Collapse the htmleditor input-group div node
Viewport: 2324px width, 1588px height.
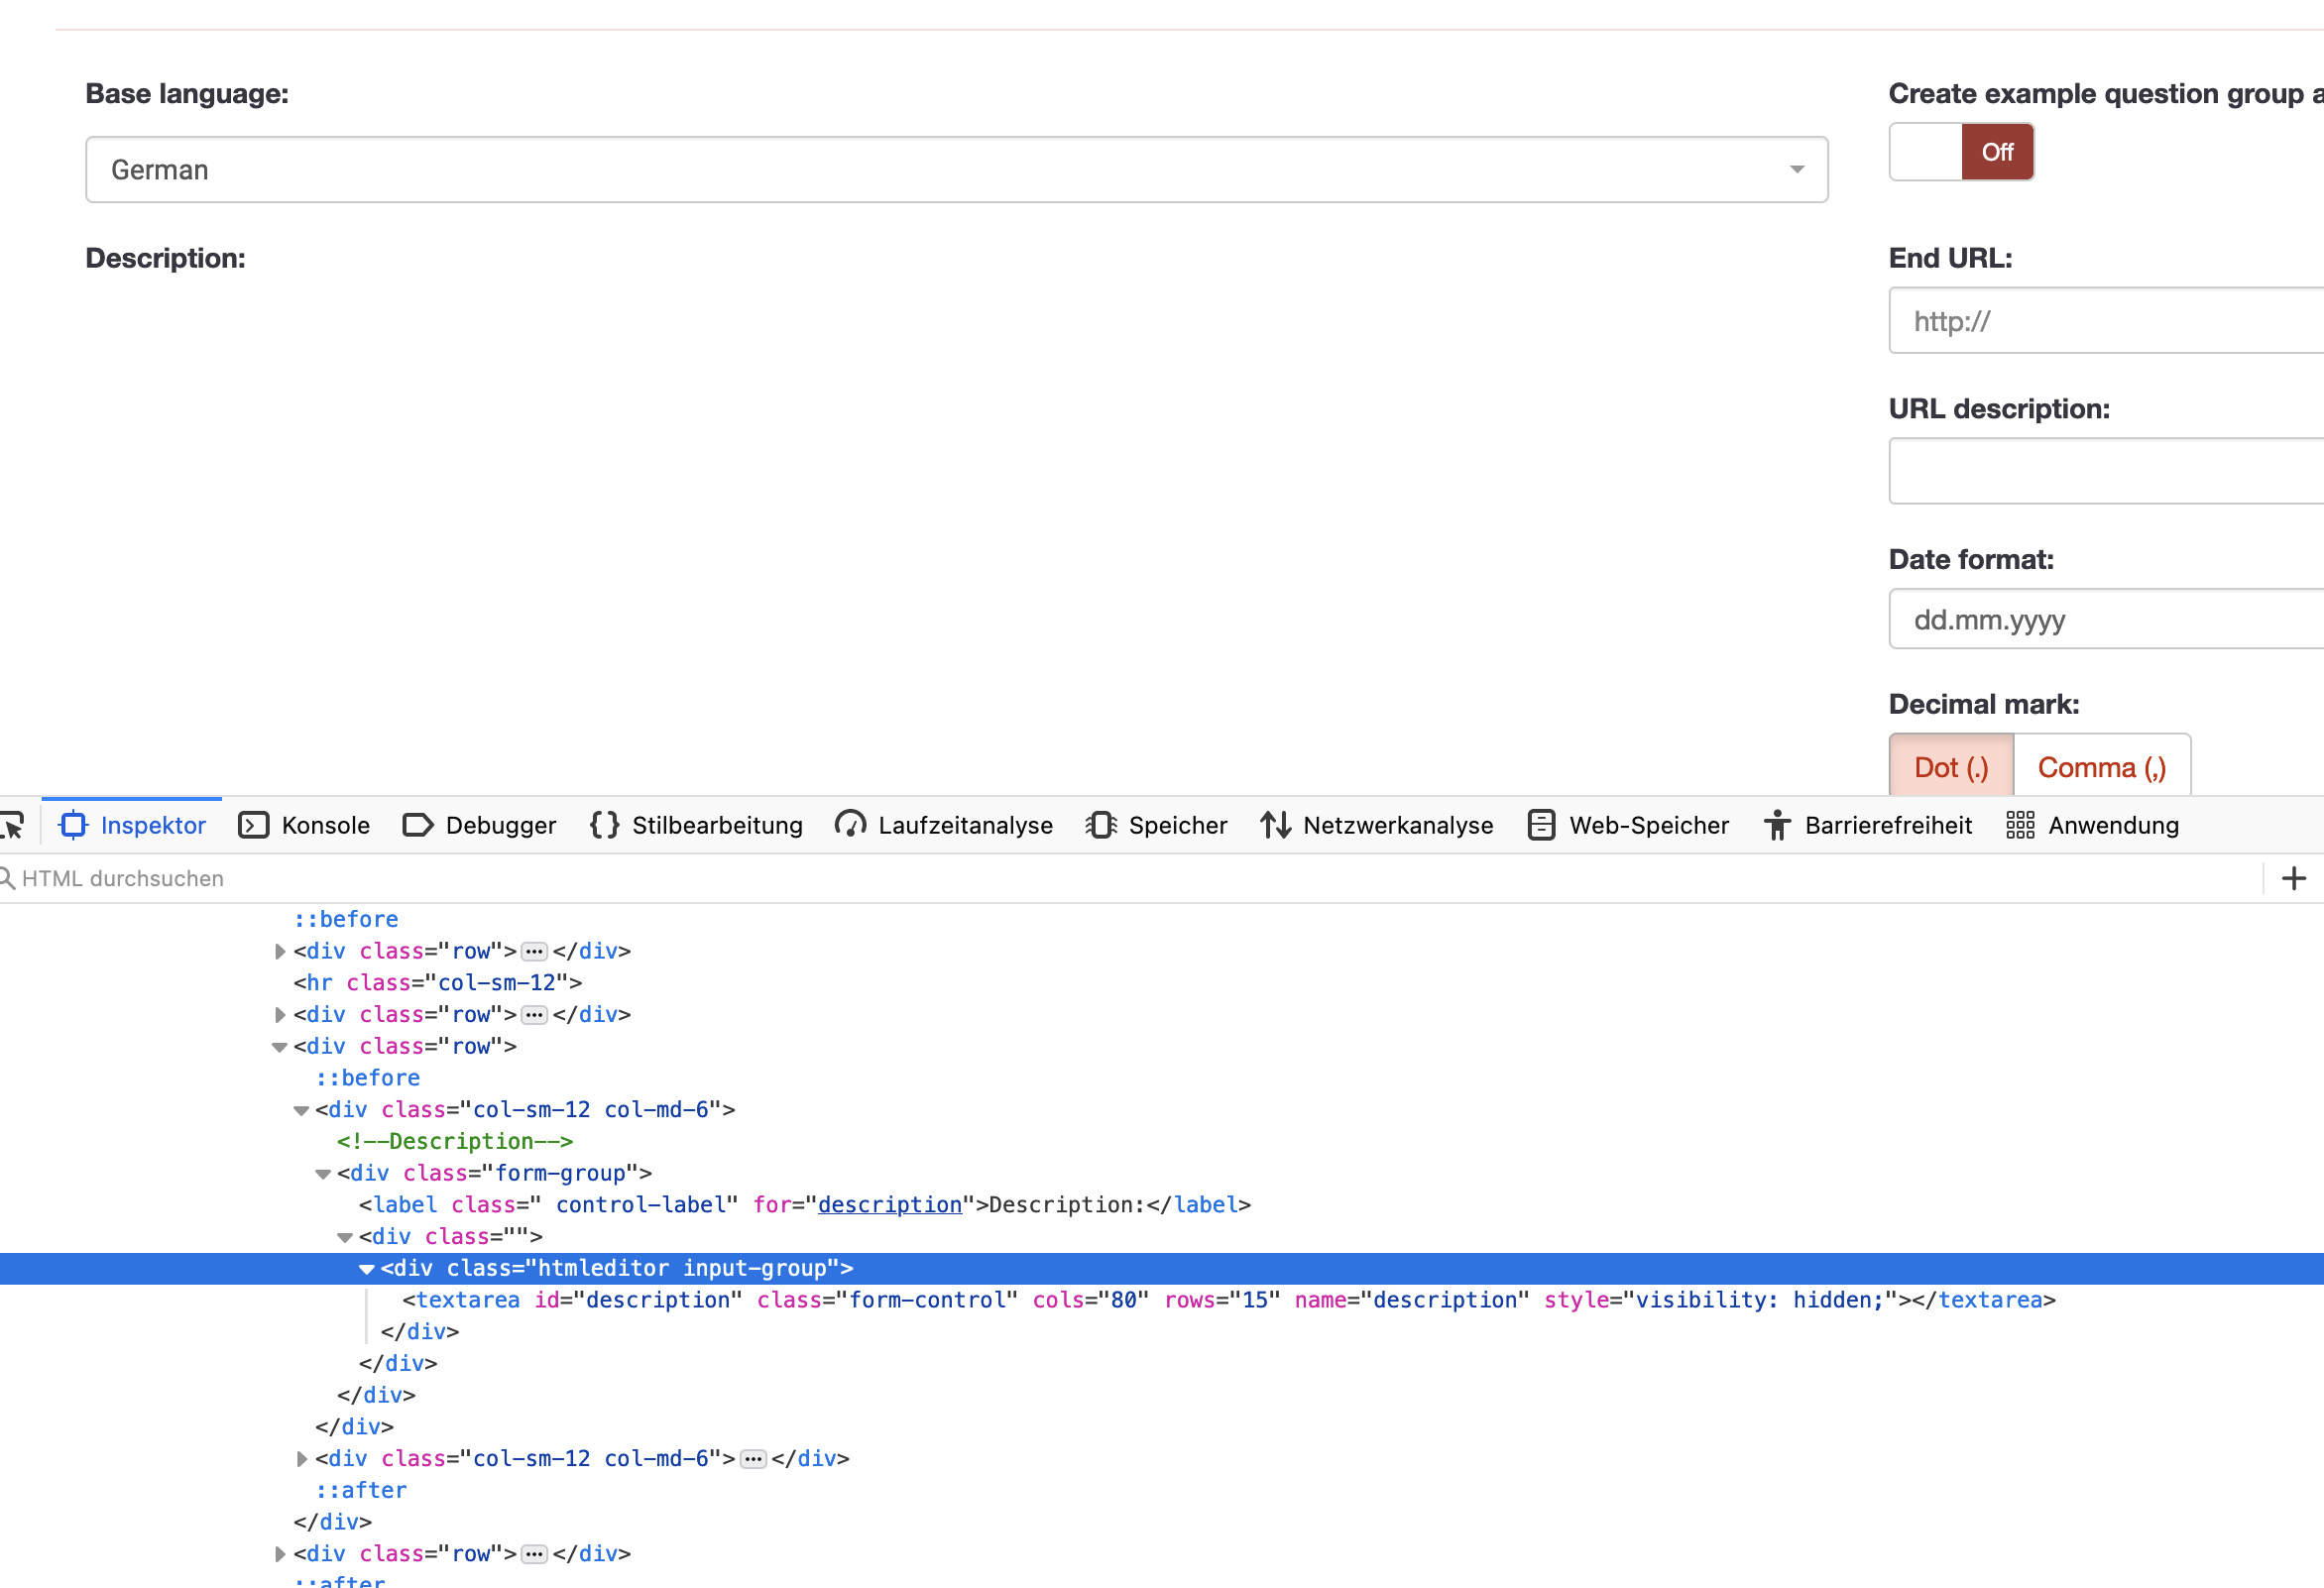[366, 1269]
